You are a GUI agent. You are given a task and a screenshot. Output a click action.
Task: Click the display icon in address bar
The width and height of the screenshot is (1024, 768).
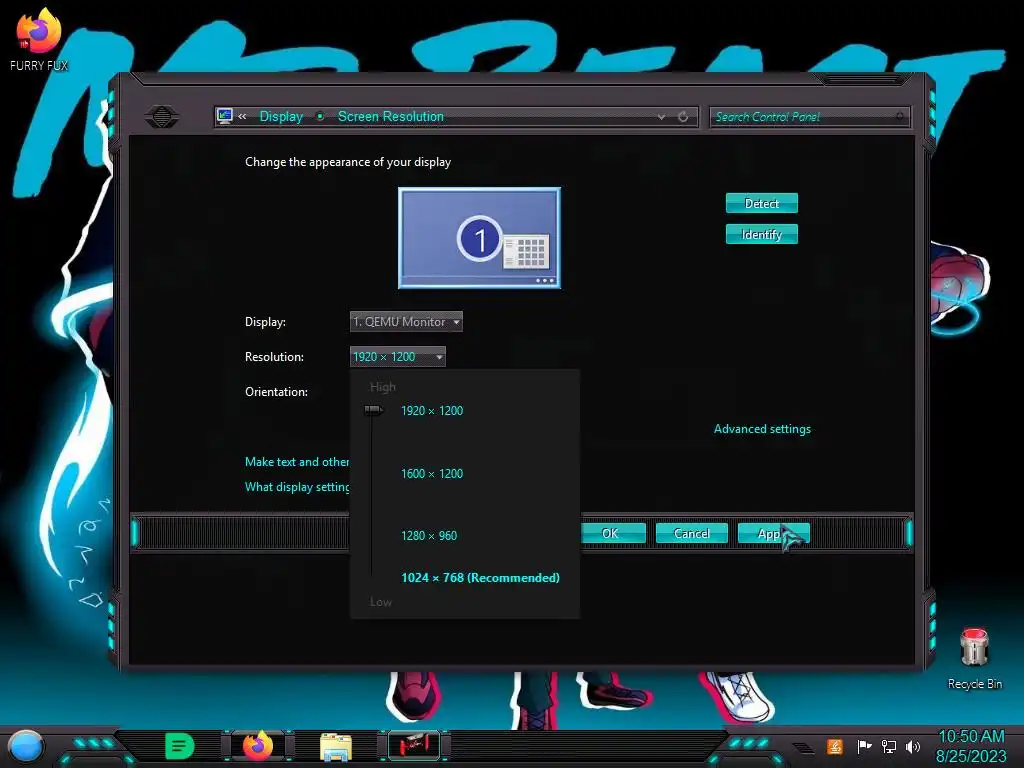click(x=225, y=116)
